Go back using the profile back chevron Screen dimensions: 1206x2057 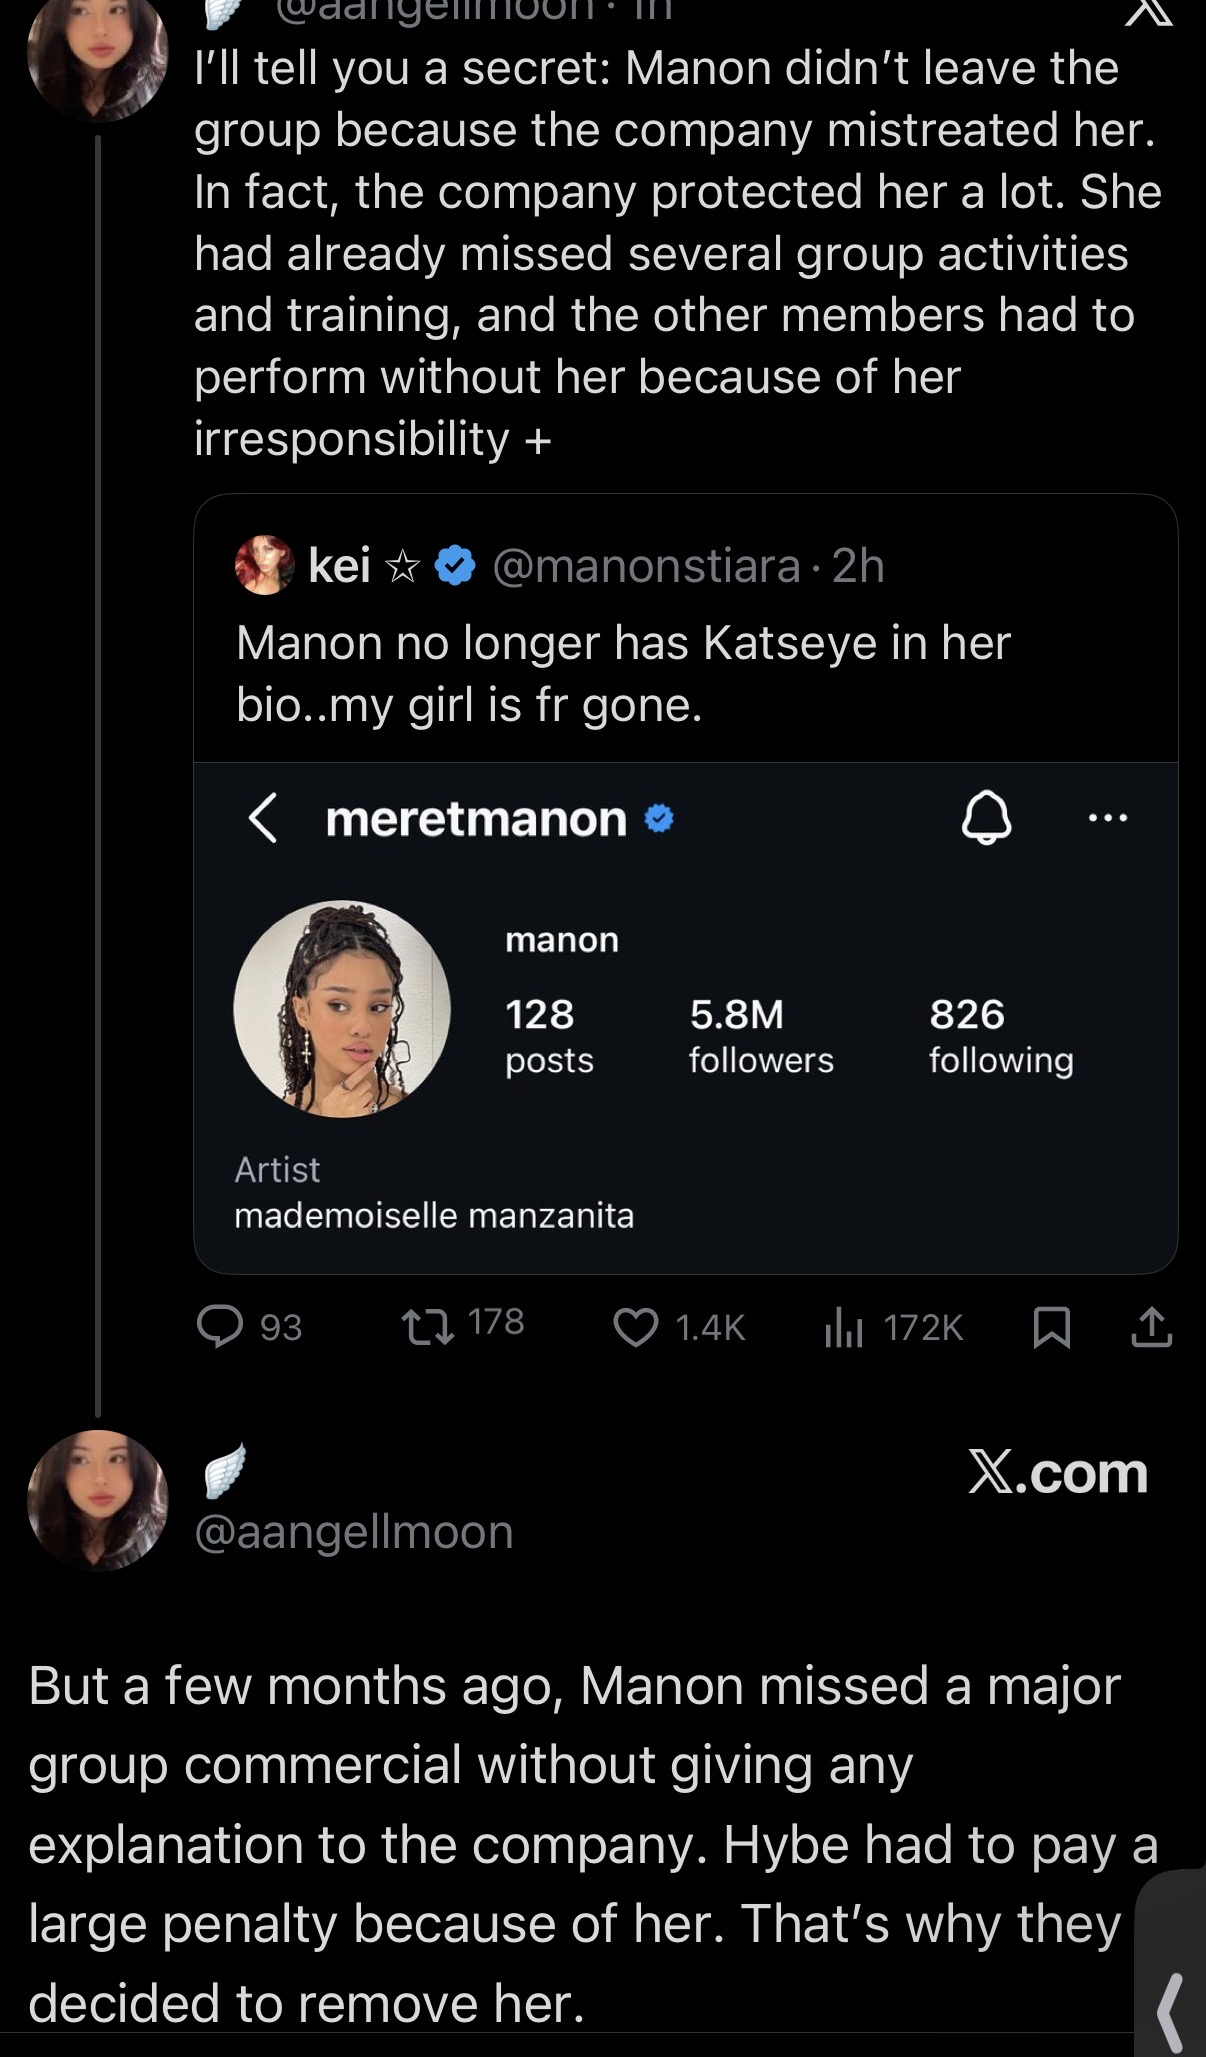[x=262, y=819]
